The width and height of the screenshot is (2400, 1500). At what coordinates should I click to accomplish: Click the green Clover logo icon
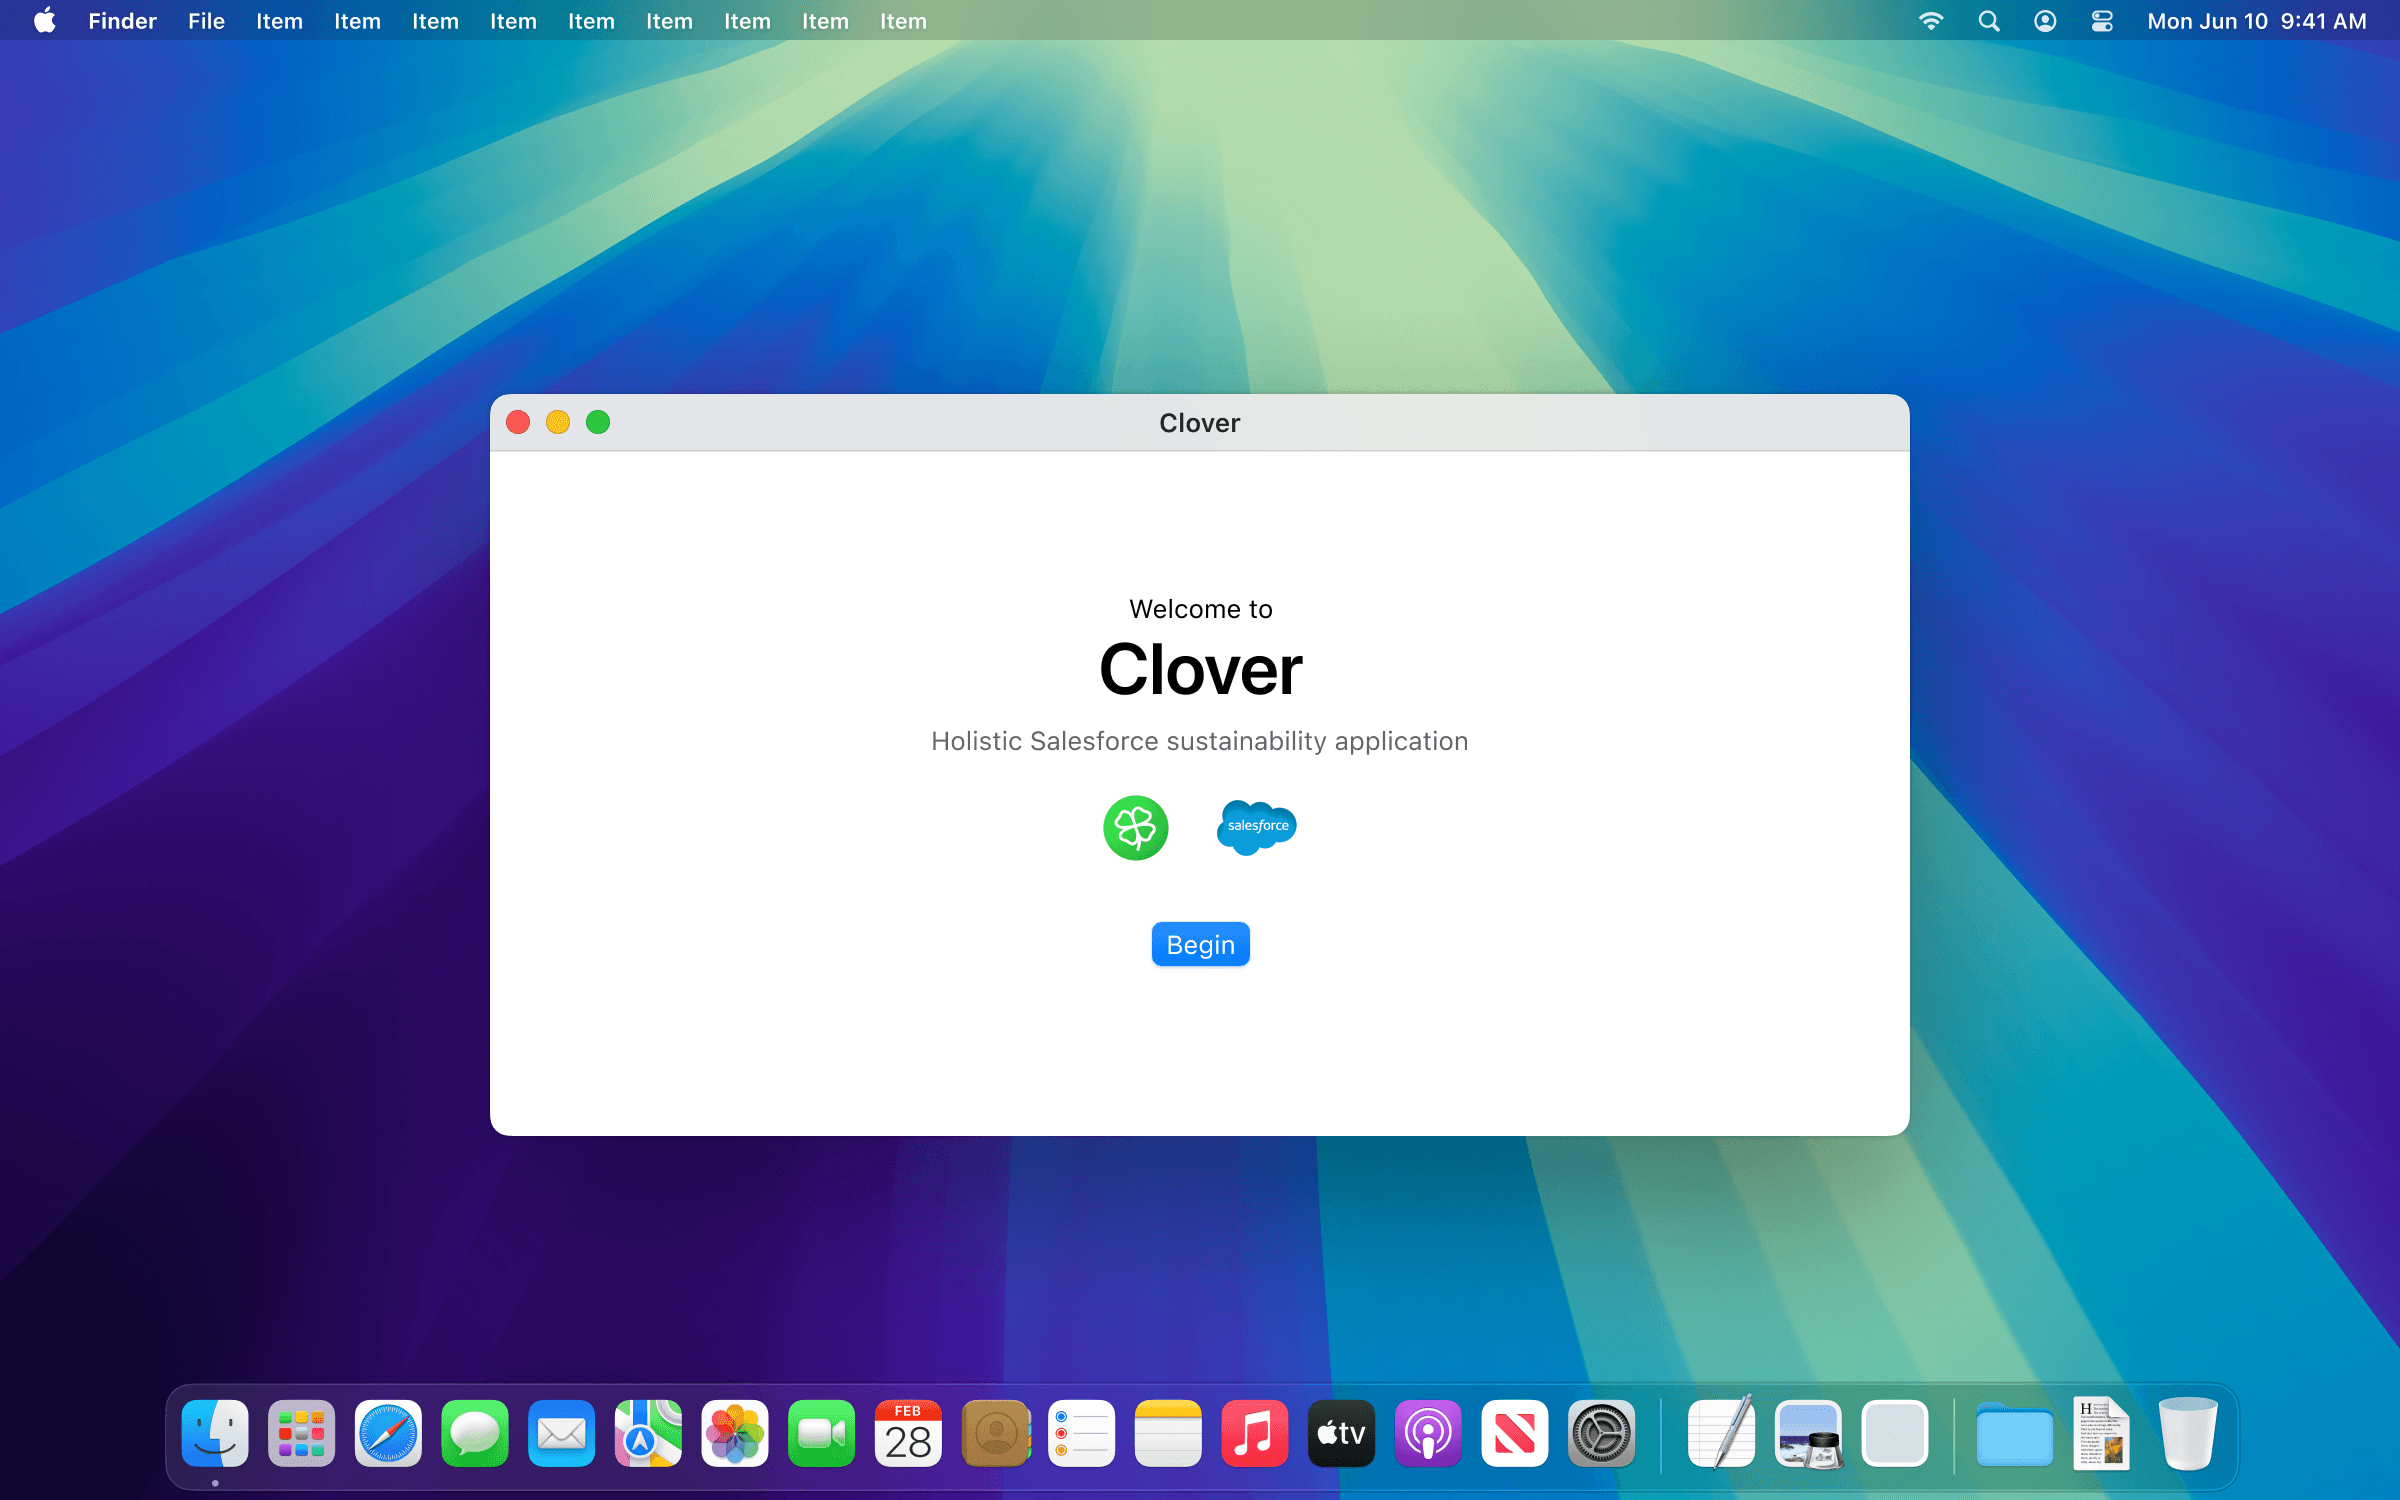click(1135, 827)
